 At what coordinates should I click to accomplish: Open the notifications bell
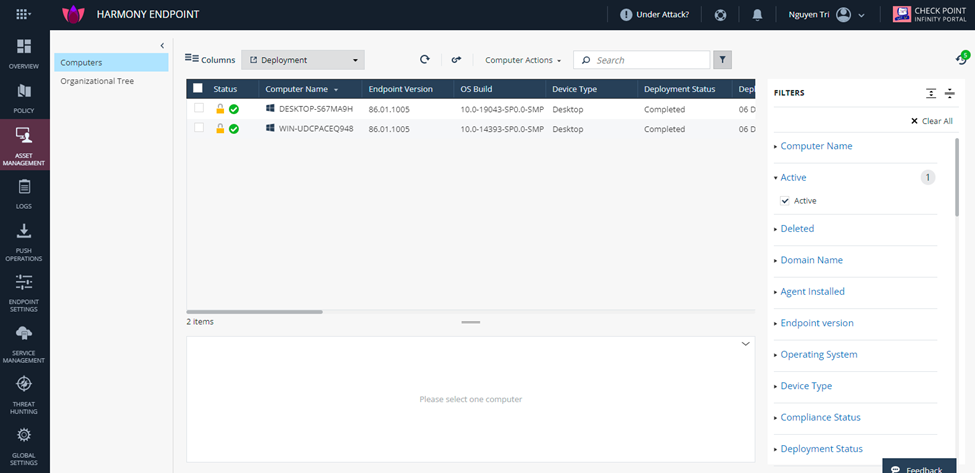(757, 15)
